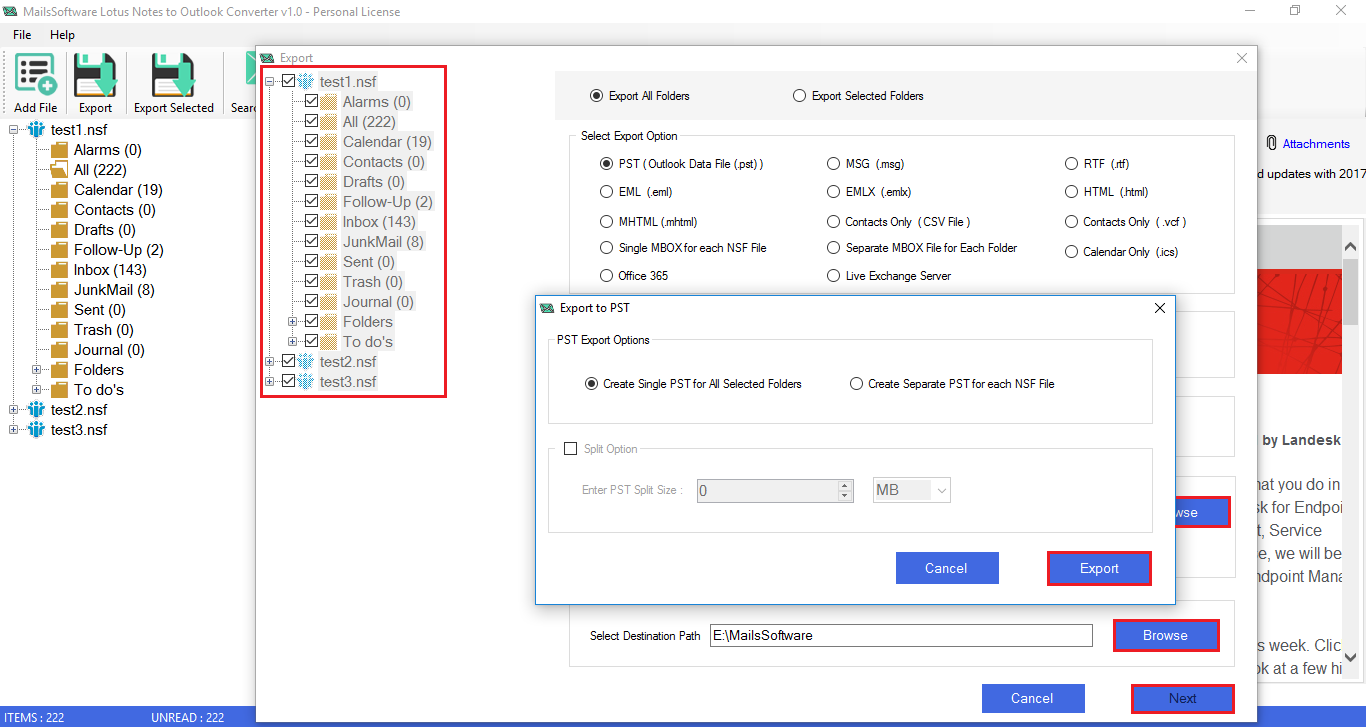
Task: Click the Follow-Up (2) folder icon in main tree
Action: [x=59, y=250]
